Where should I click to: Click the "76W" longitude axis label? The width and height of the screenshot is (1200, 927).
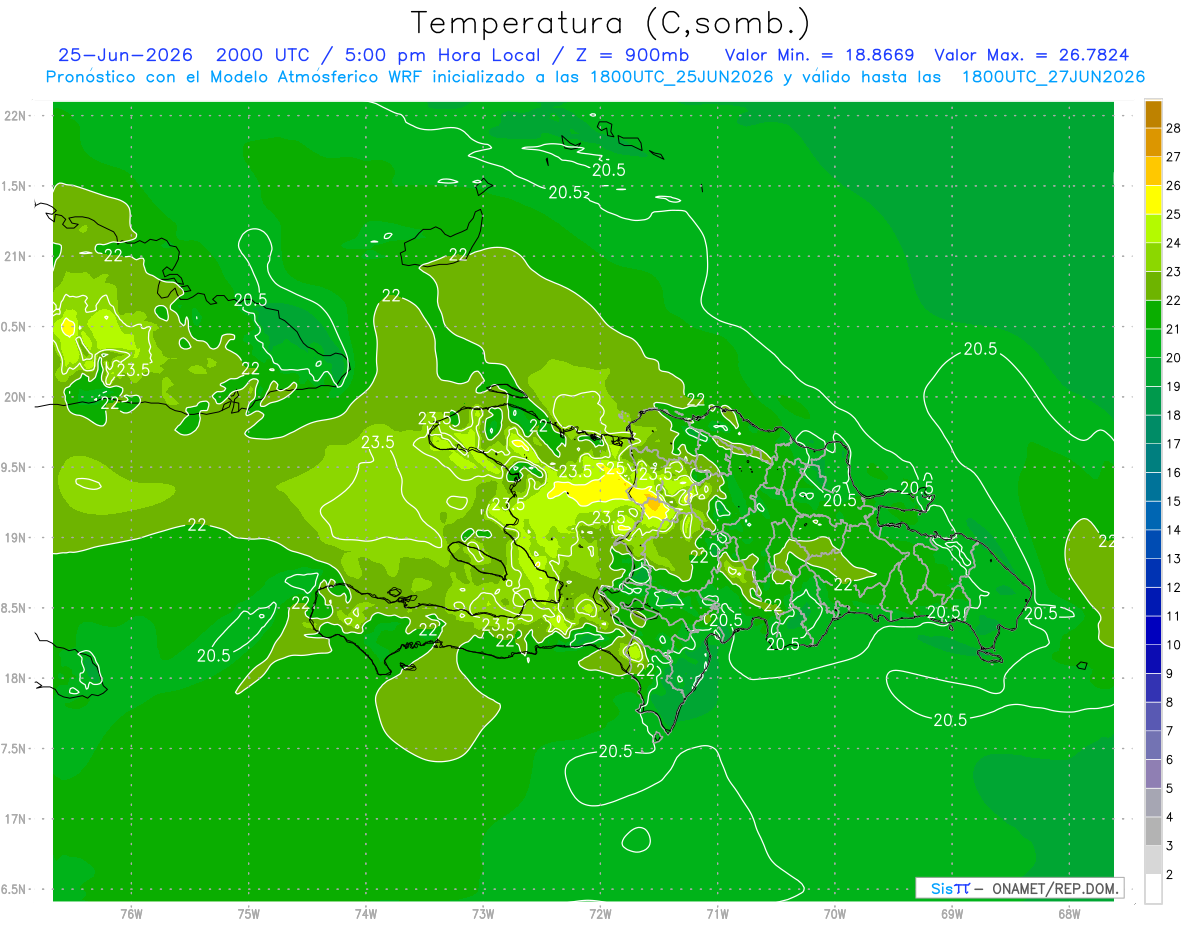click(131, 914)
